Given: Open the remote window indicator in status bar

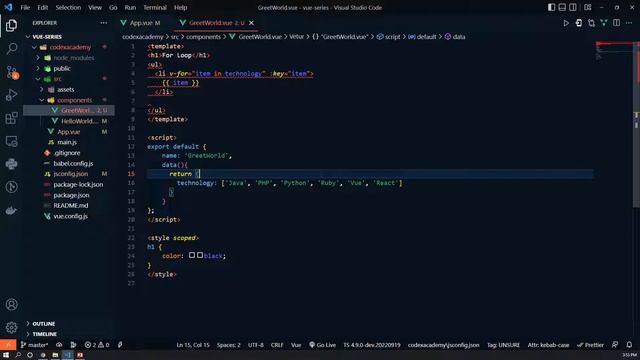Looking at the screenshot, I should tap(8, 345).
